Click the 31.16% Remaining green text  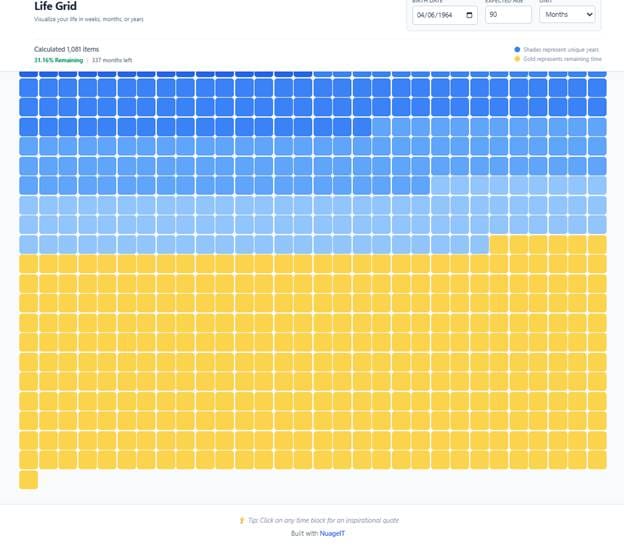coord(58,60)
